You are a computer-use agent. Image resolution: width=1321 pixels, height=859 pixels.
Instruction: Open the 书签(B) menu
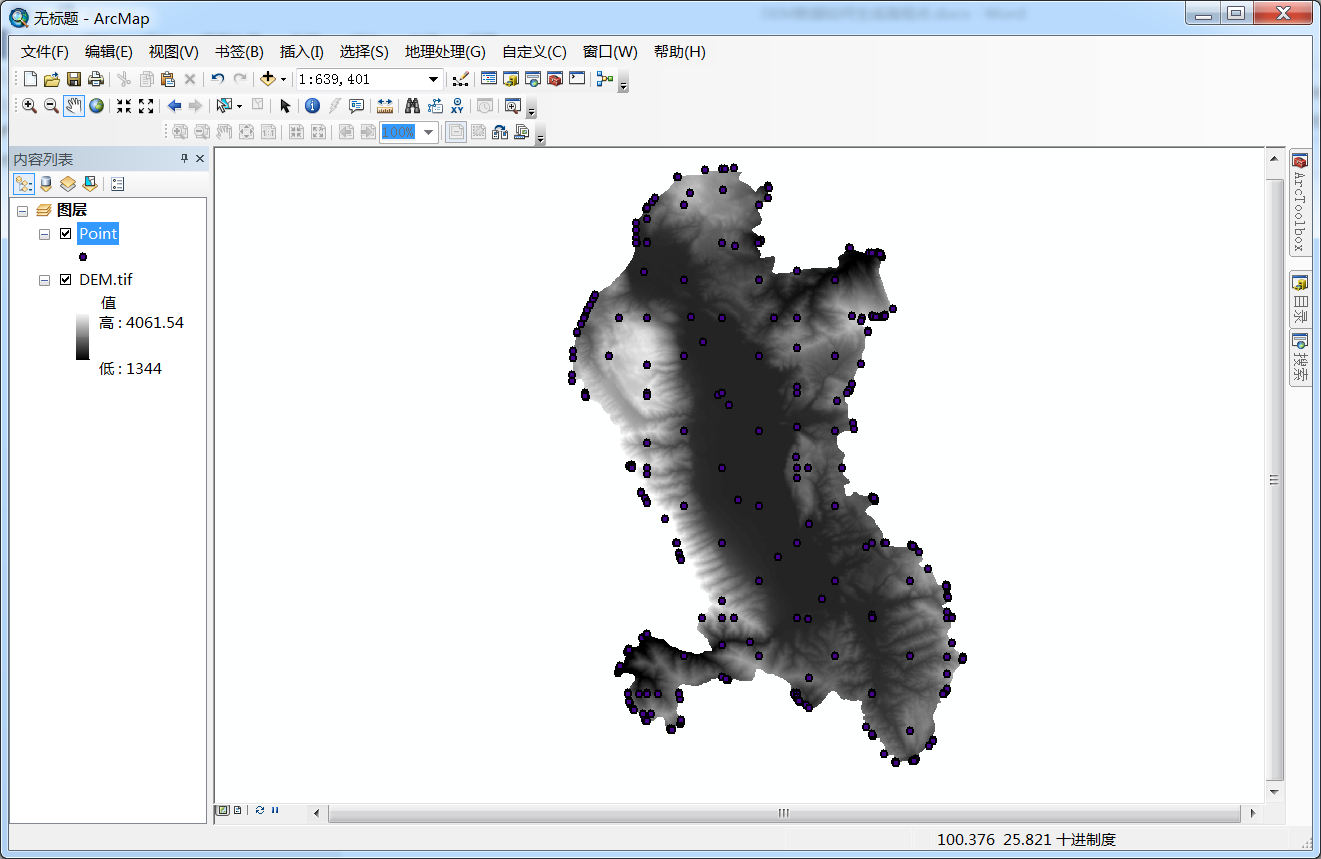coord(240,52)
